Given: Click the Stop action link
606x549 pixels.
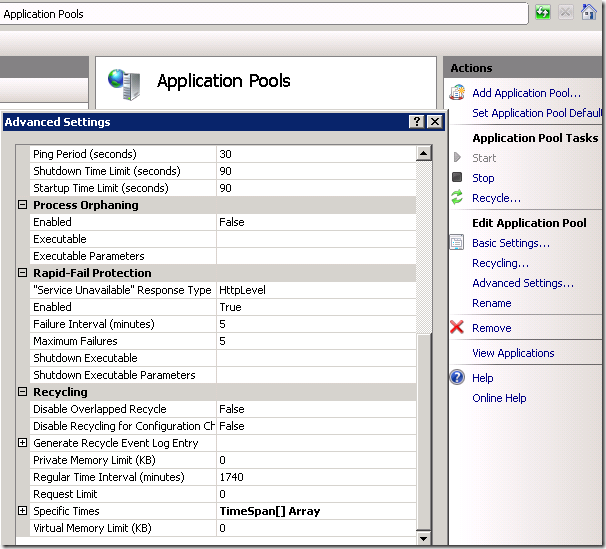Looking at the screenshot, I should point(483,178).
